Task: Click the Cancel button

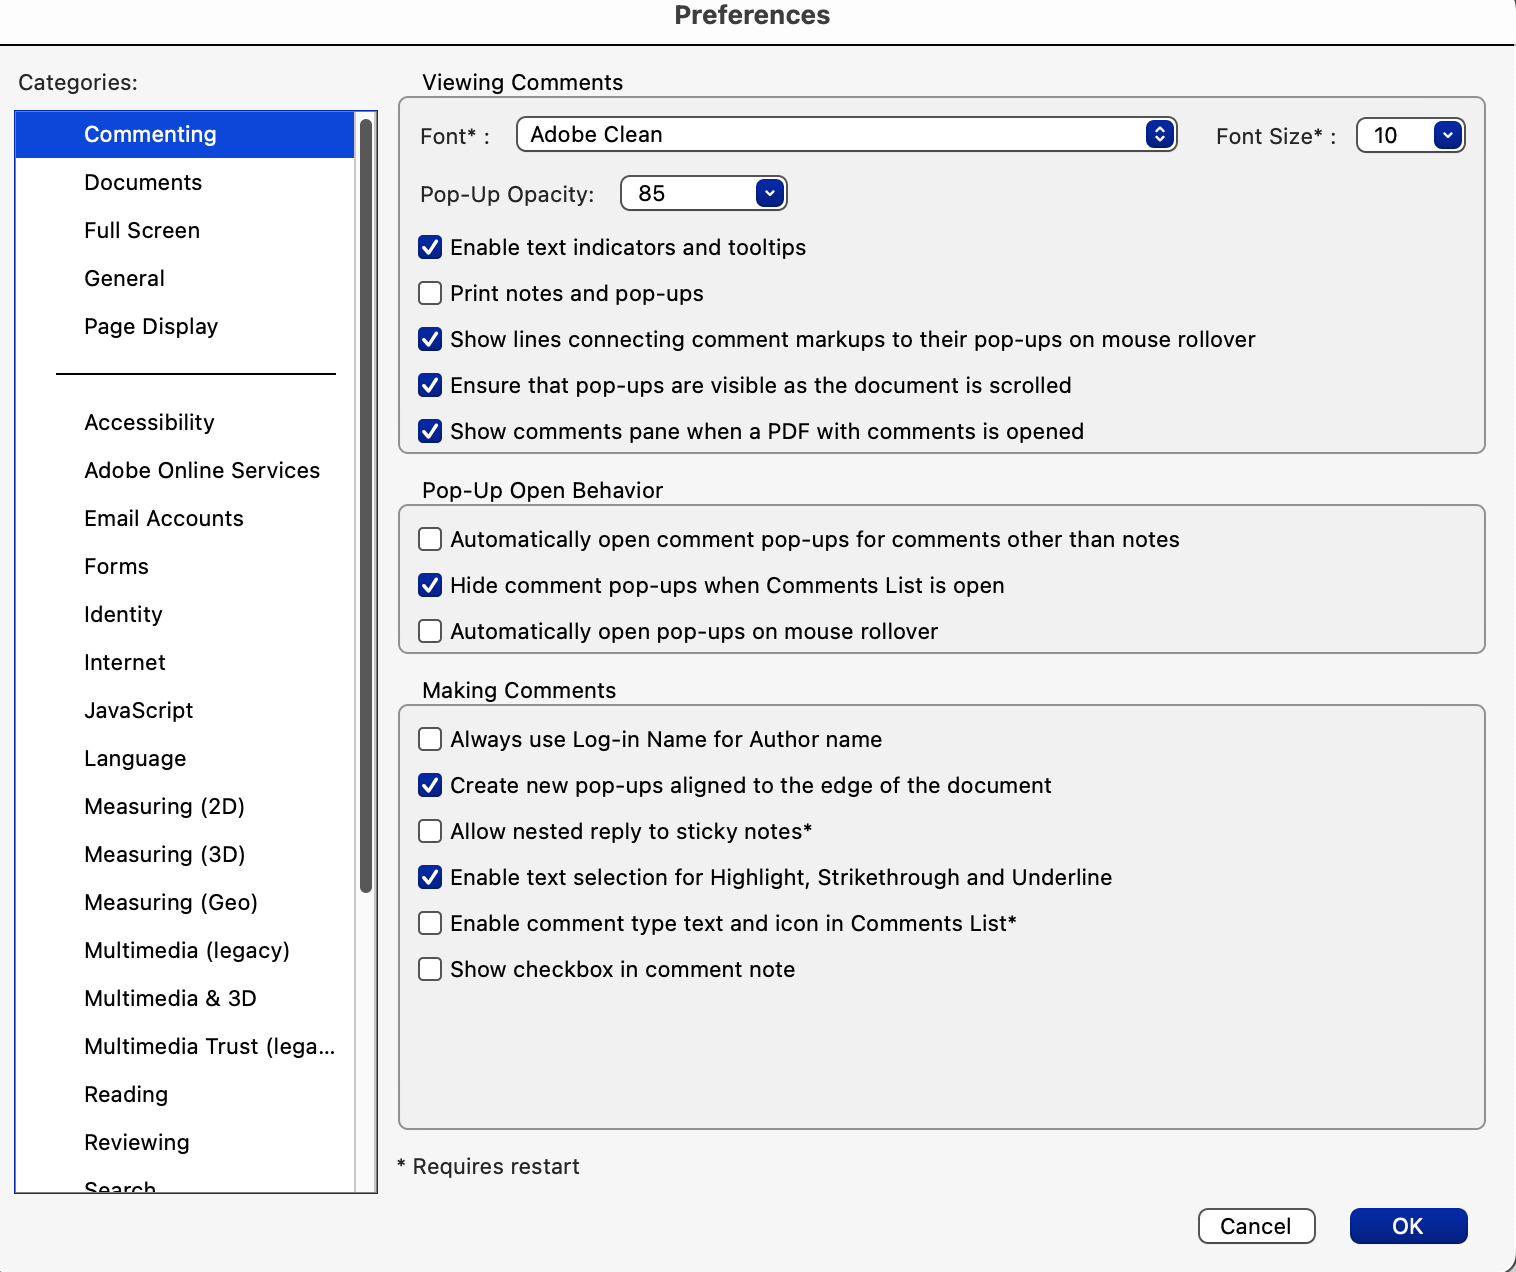Action: (x=1256, y=1226)
